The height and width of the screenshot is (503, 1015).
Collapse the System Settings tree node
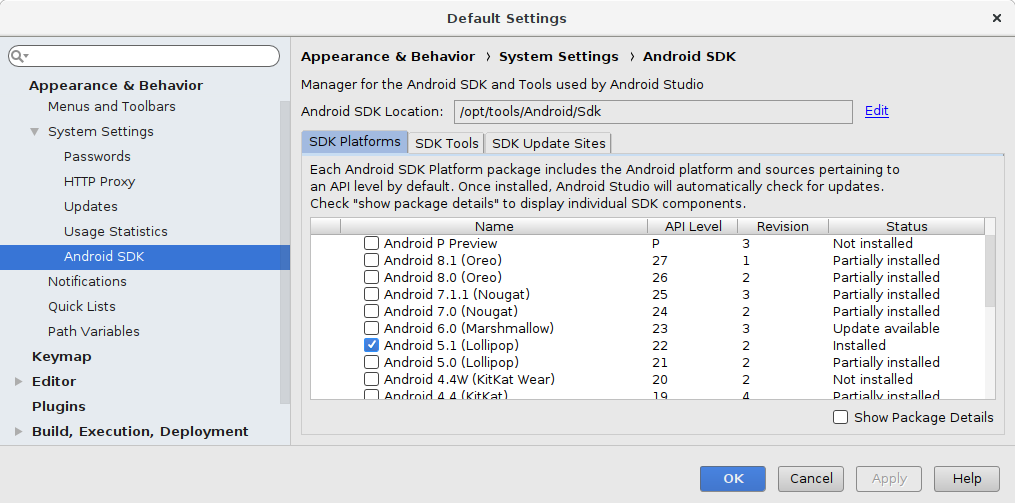click(34, 132)
